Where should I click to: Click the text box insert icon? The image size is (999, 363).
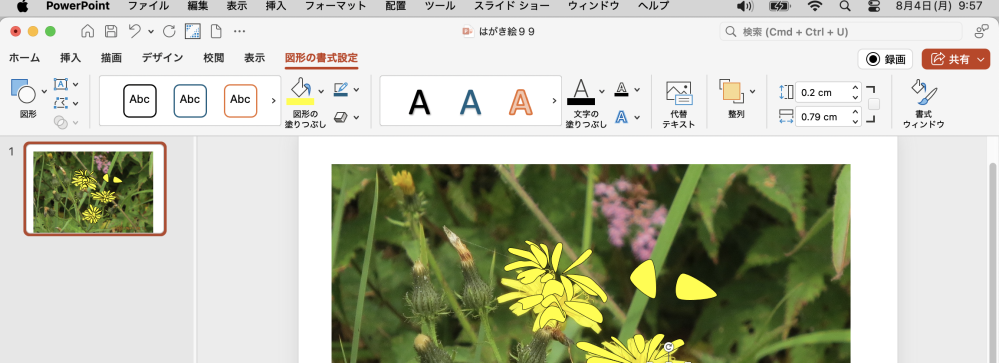(61, 84)
